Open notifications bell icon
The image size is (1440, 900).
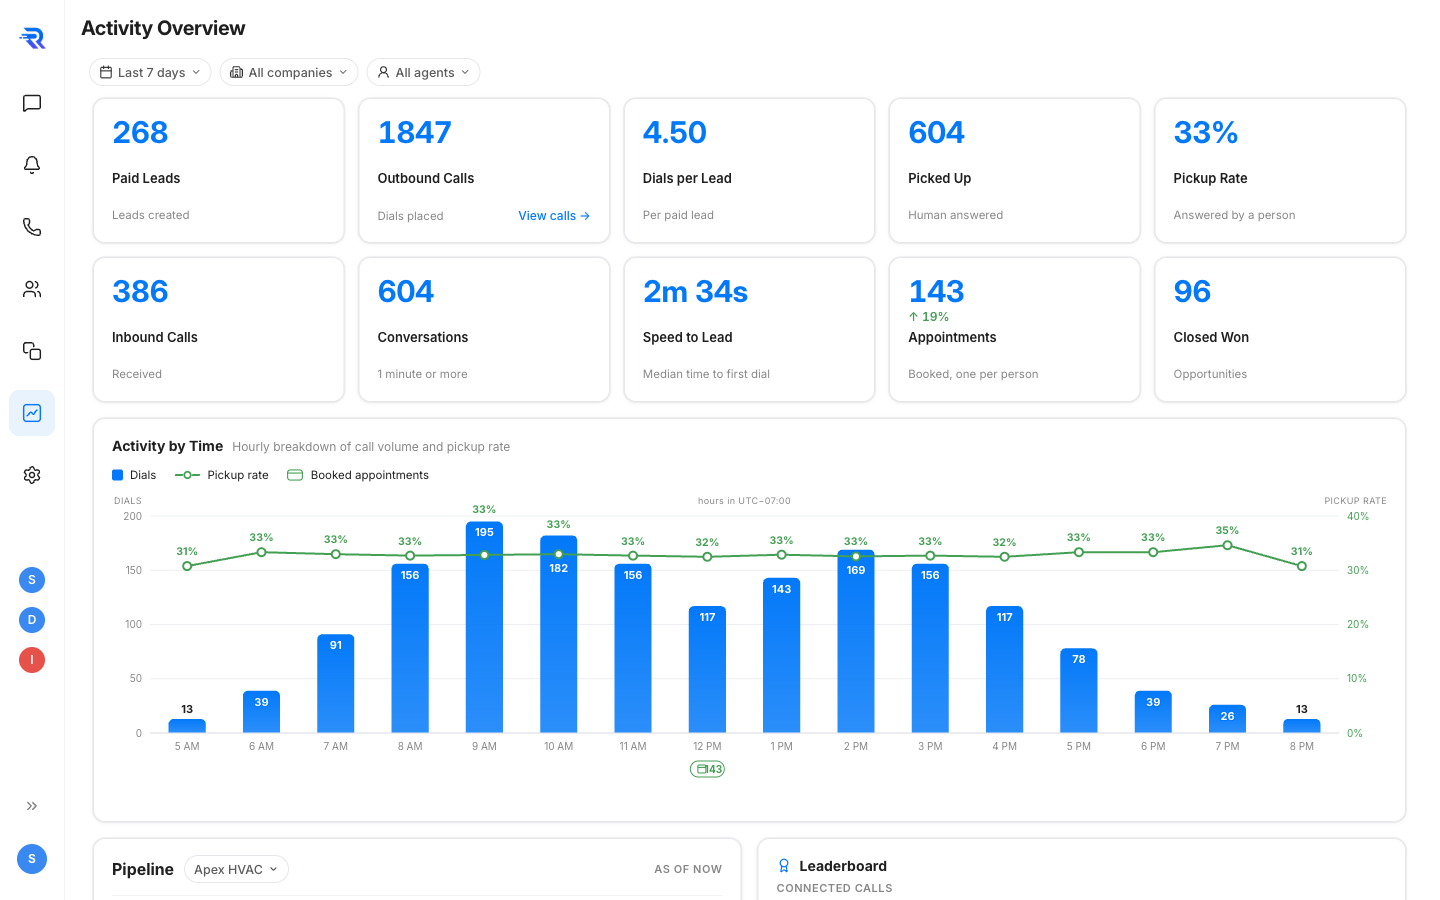[32, 165]
